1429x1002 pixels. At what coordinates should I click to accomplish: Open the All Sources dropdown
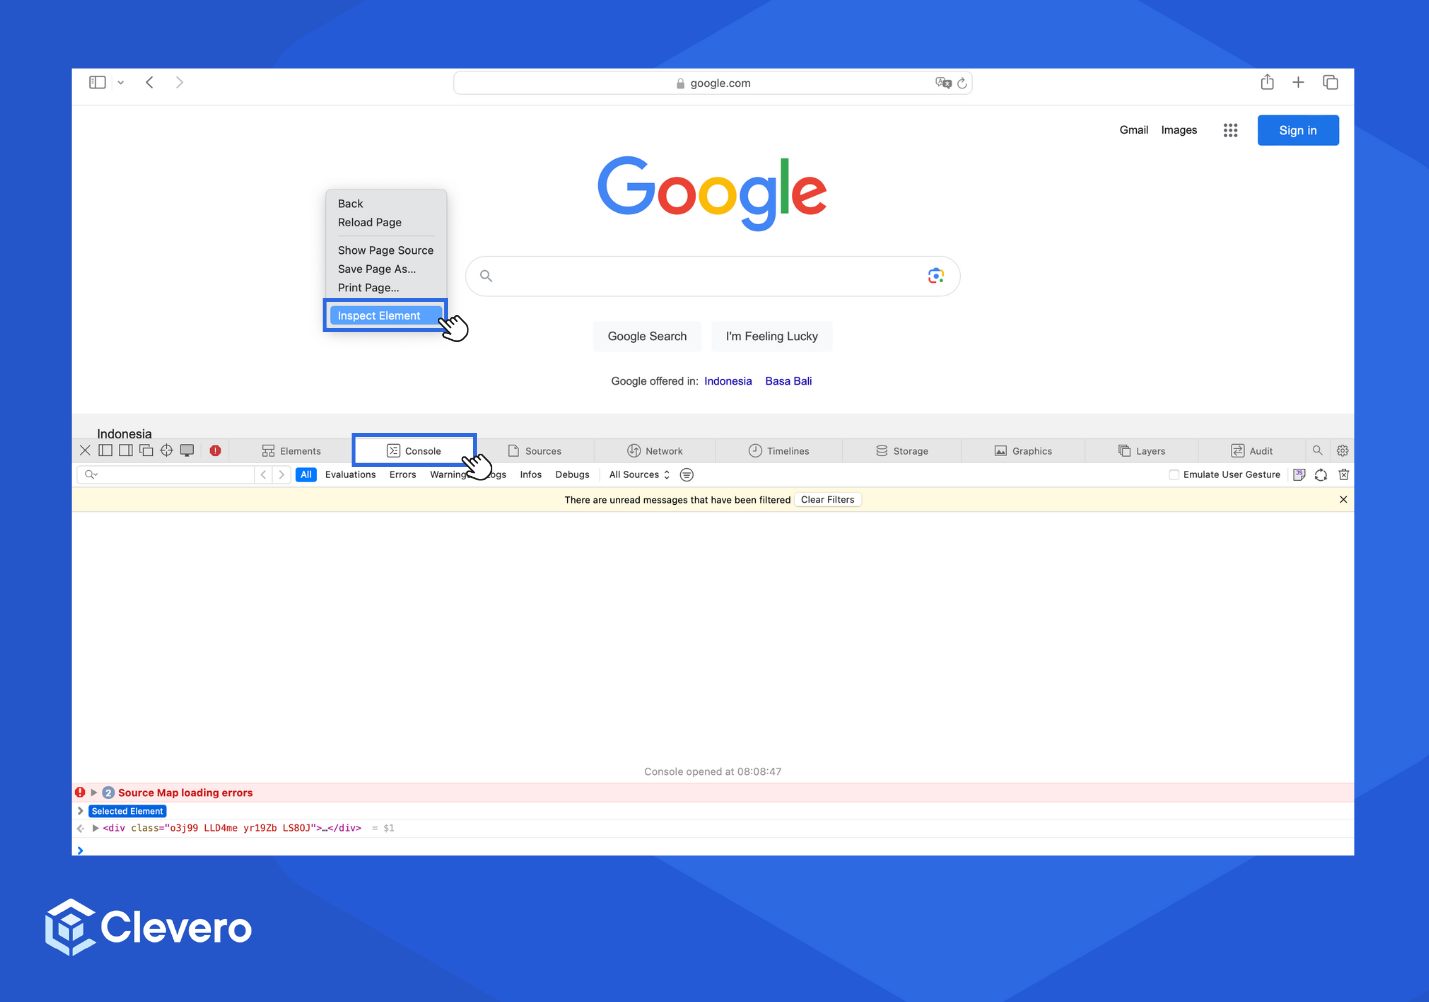click(x=640, y=475)
